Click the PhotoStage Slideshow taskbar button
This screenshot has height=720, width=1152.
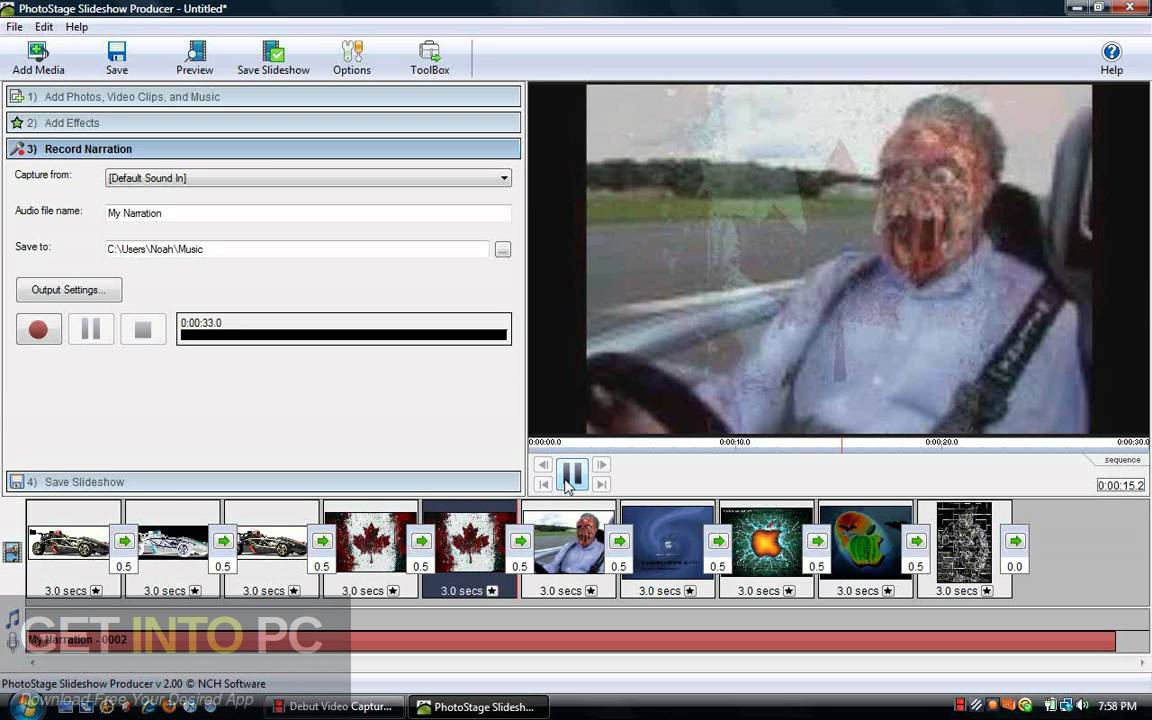[478, 707]
